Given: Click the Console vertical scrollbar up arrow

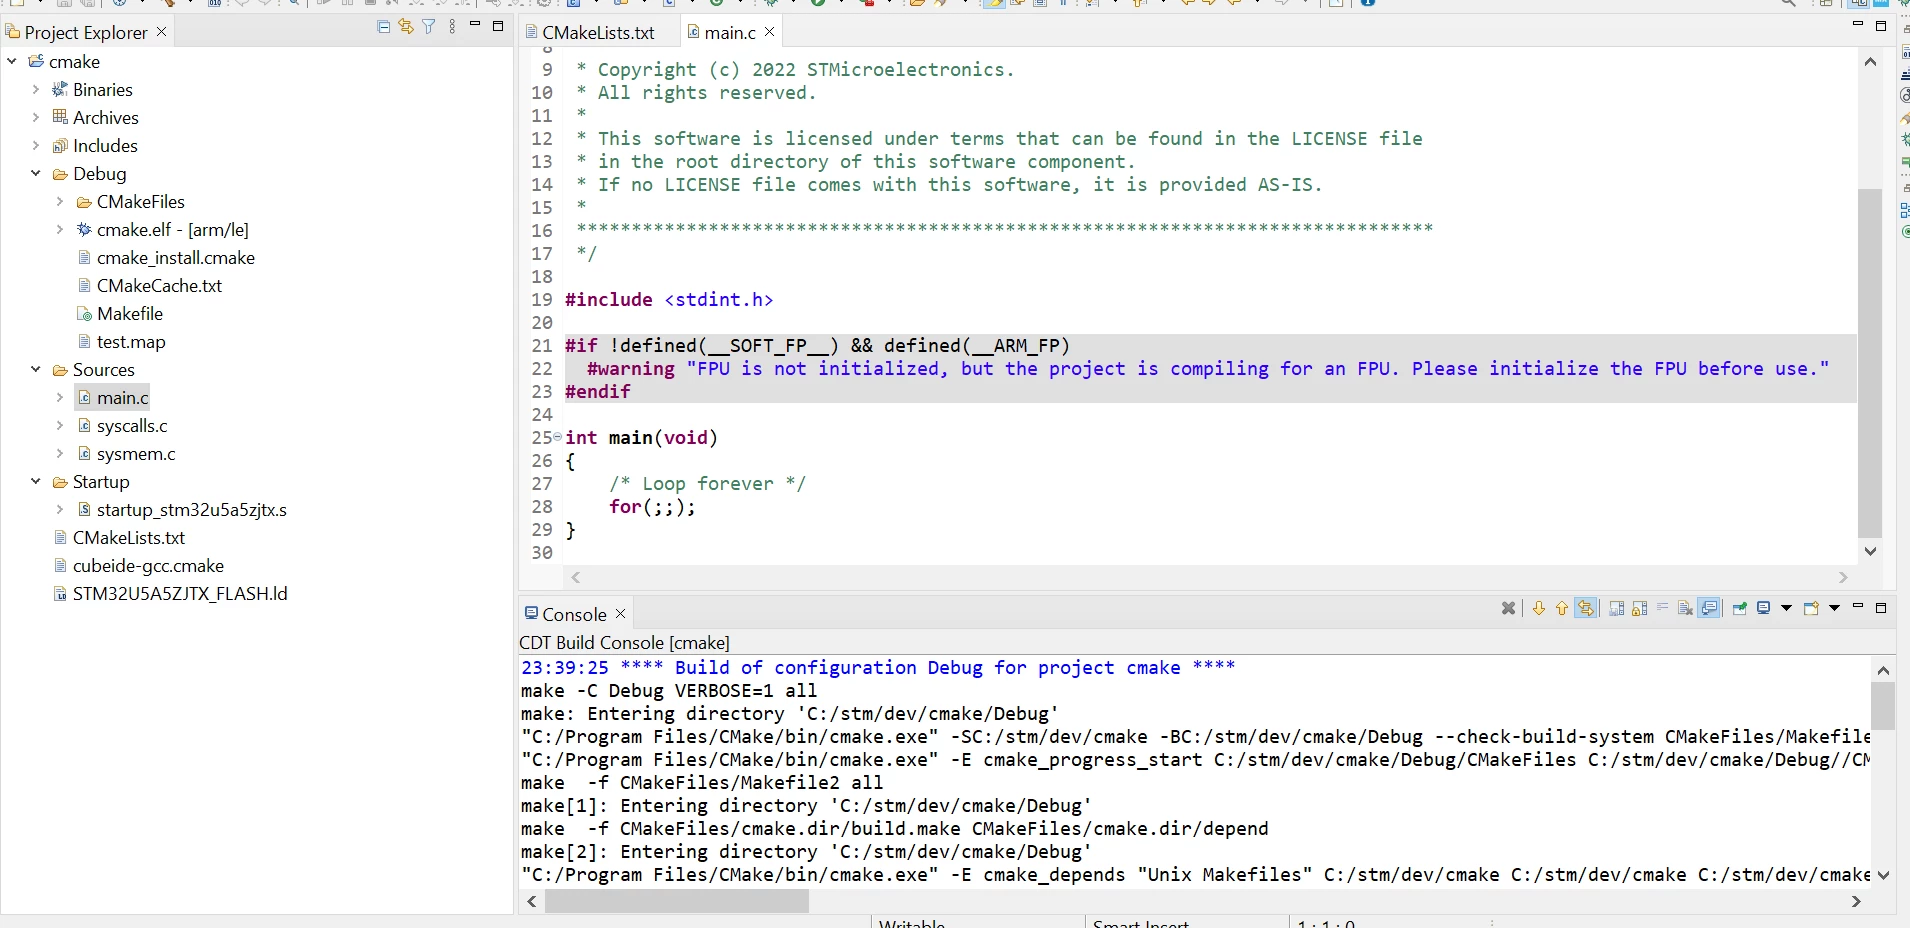Looking at the screenshot, I should tap(1883, 670).
